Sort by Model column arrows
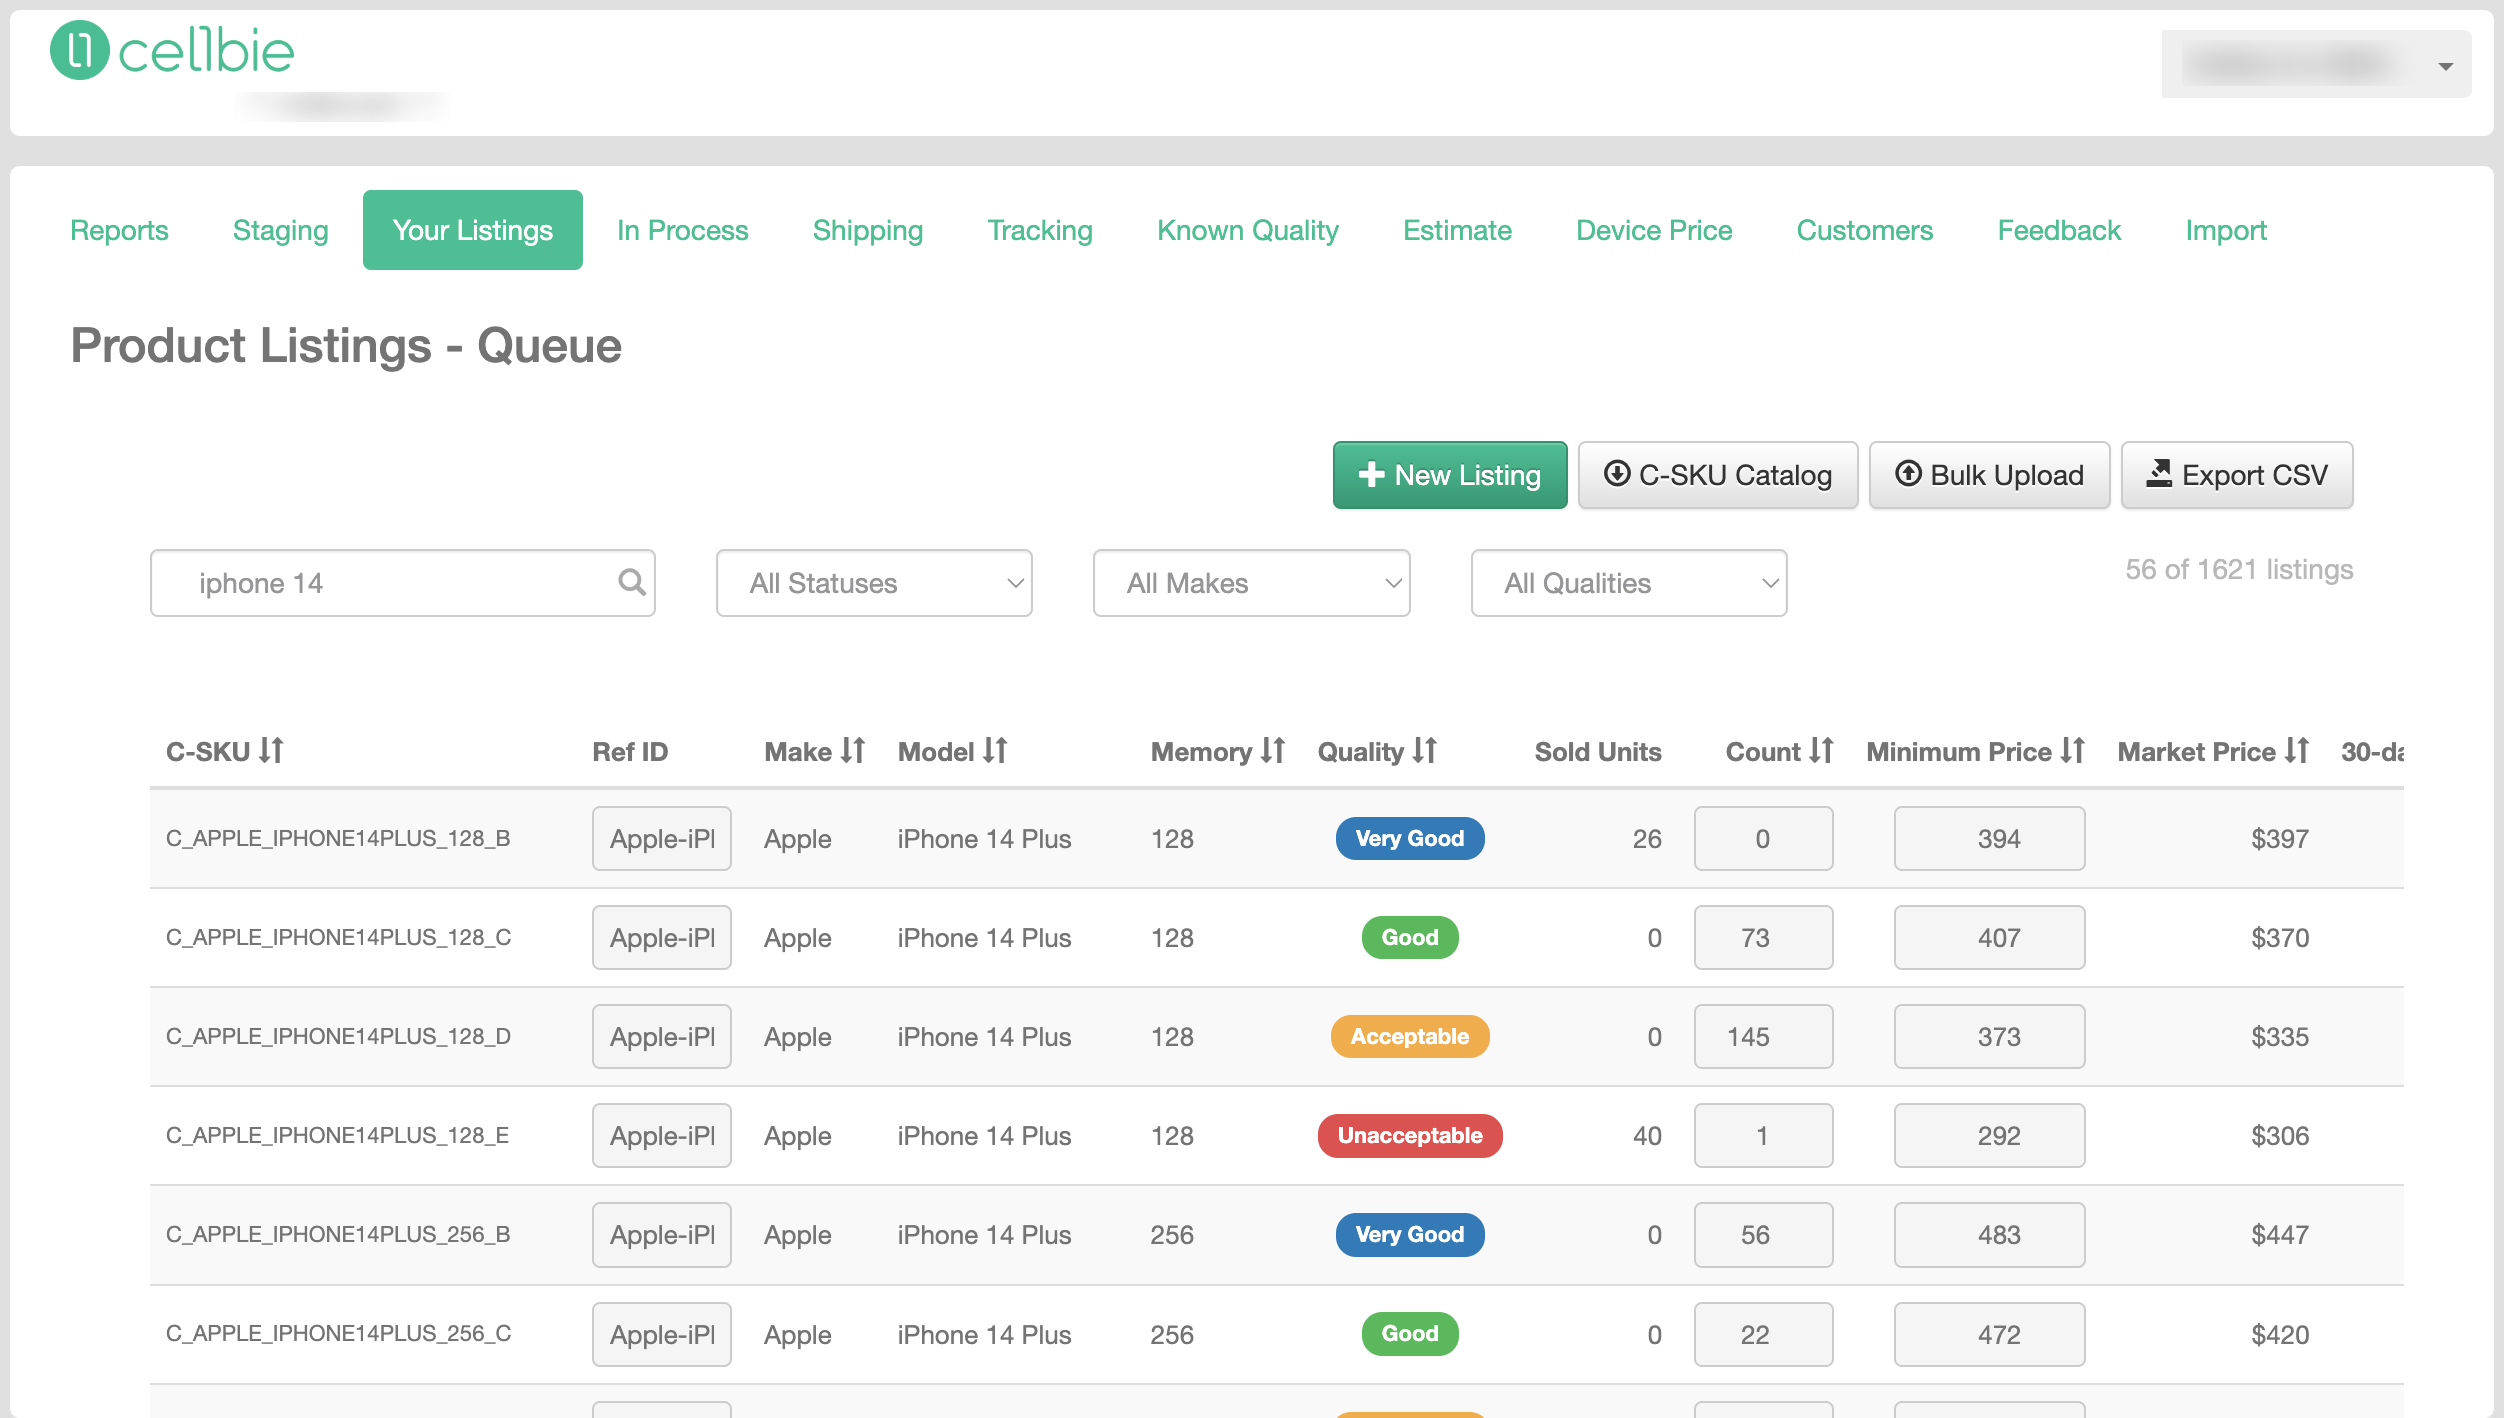This screenshot has height=1418, width=2504. 995,750
